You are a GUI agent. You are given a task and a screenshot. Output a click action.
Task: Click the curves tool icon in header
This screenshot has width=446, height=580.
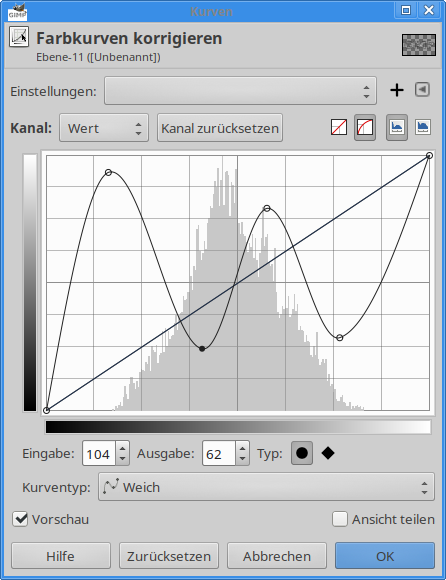[x=19, y=37]
